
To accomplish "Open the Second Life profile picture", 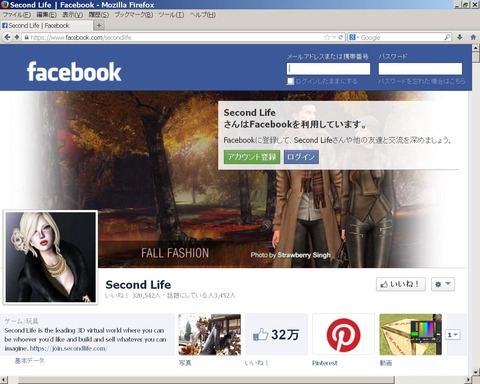I will pos(51,257).
